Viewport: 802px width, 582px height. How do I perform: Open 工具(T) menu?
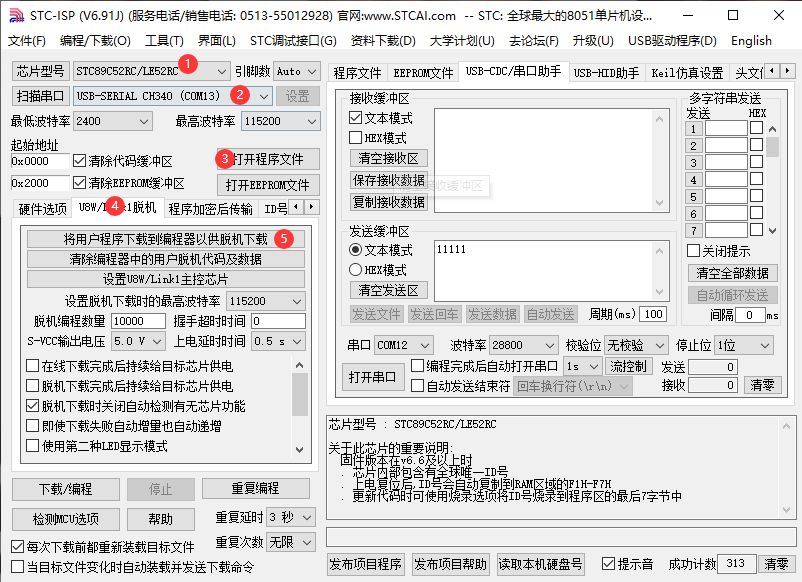tap(164, 40)
